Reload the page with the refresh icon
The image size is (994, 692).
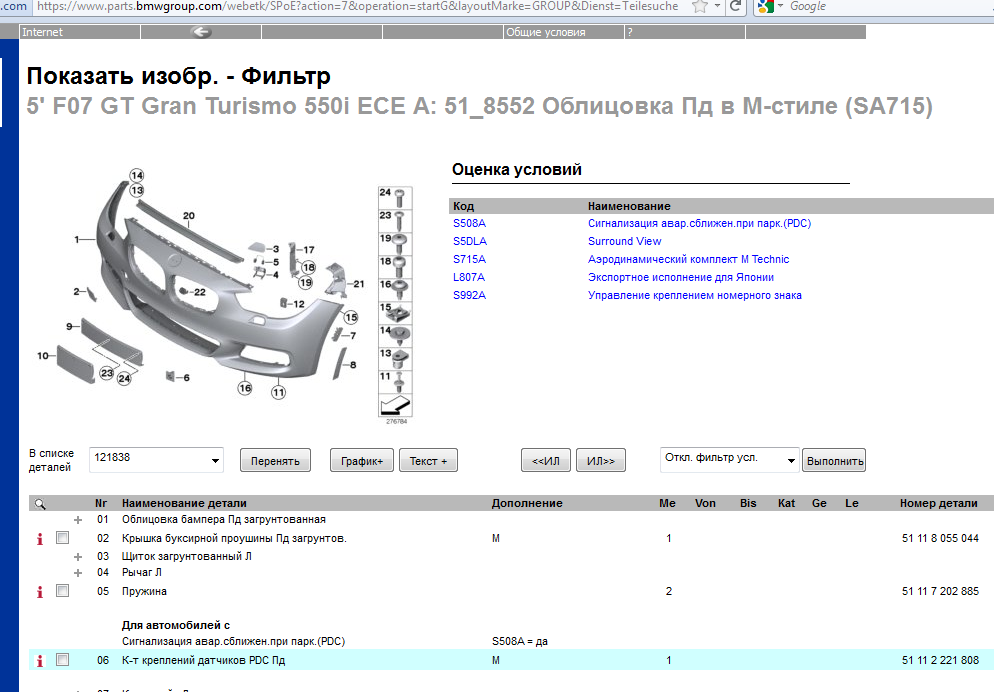[735, 6]
